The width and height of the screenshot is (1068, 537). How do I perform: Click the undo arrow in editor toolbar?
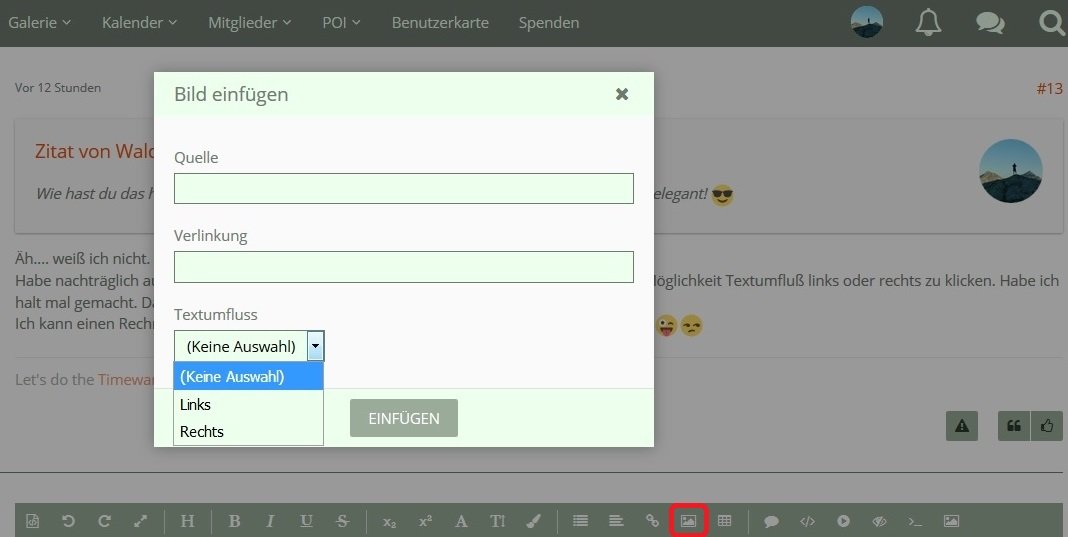coord(68,521)
